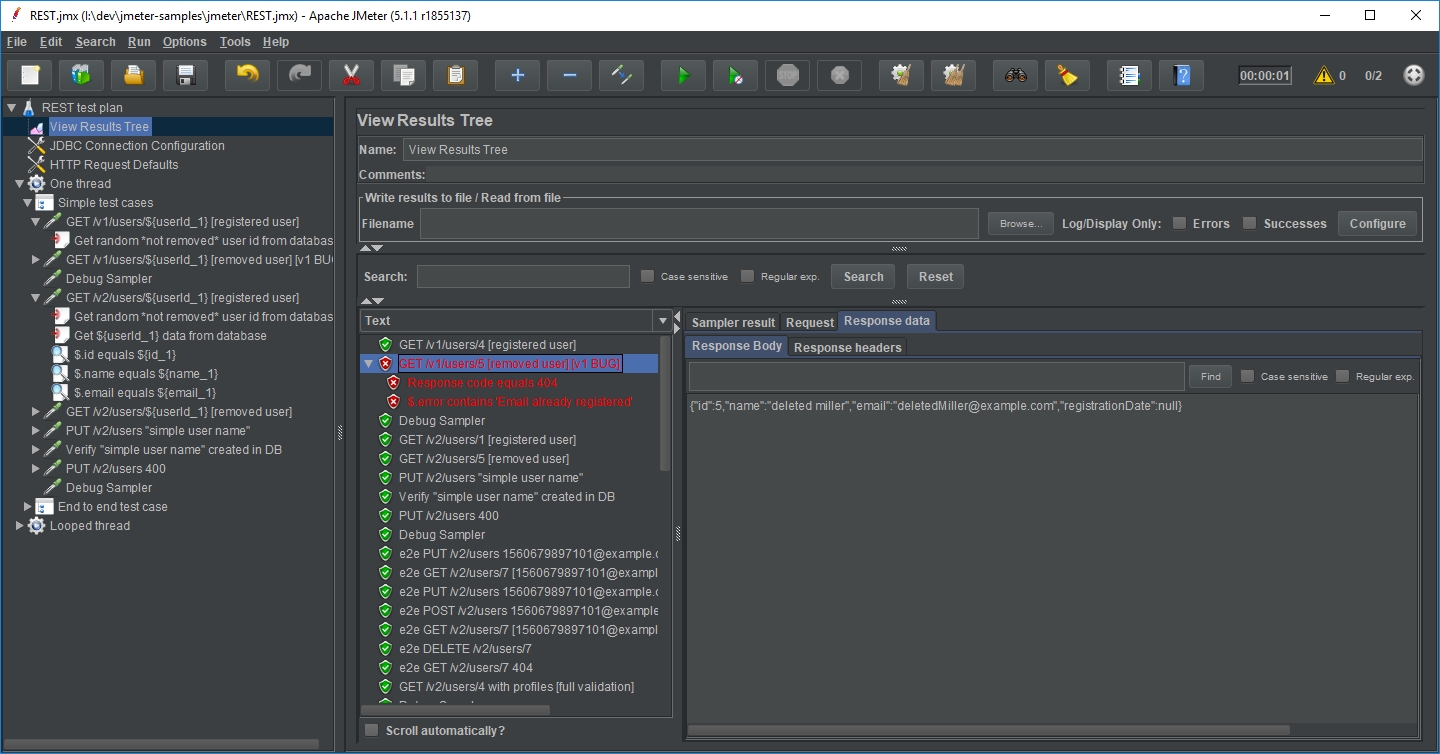Click the Toggle enable/disable icon
The width and height of the screenshot is (1440, 754).
click(x=621, y=75)
